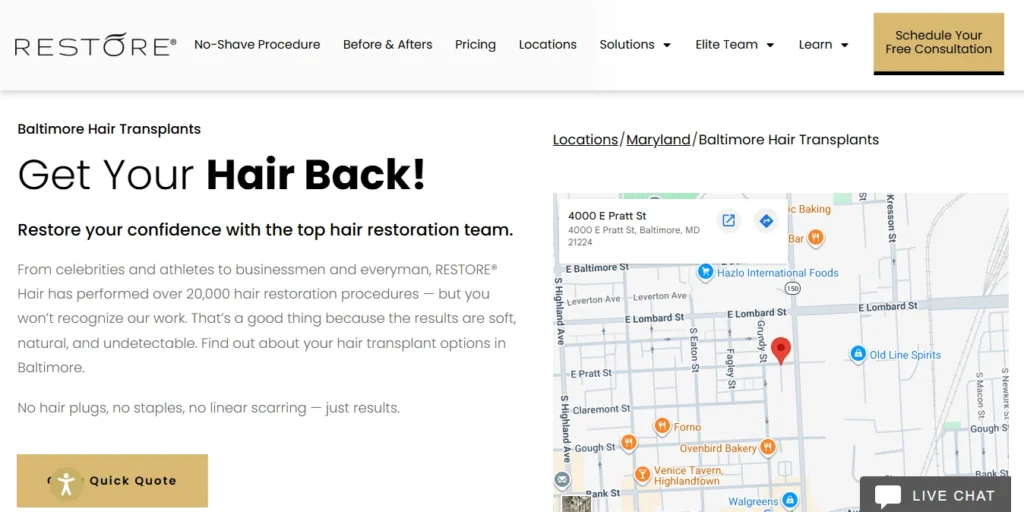Click Baltimore Hair Transplants breadcrumb text

point(789,140)
